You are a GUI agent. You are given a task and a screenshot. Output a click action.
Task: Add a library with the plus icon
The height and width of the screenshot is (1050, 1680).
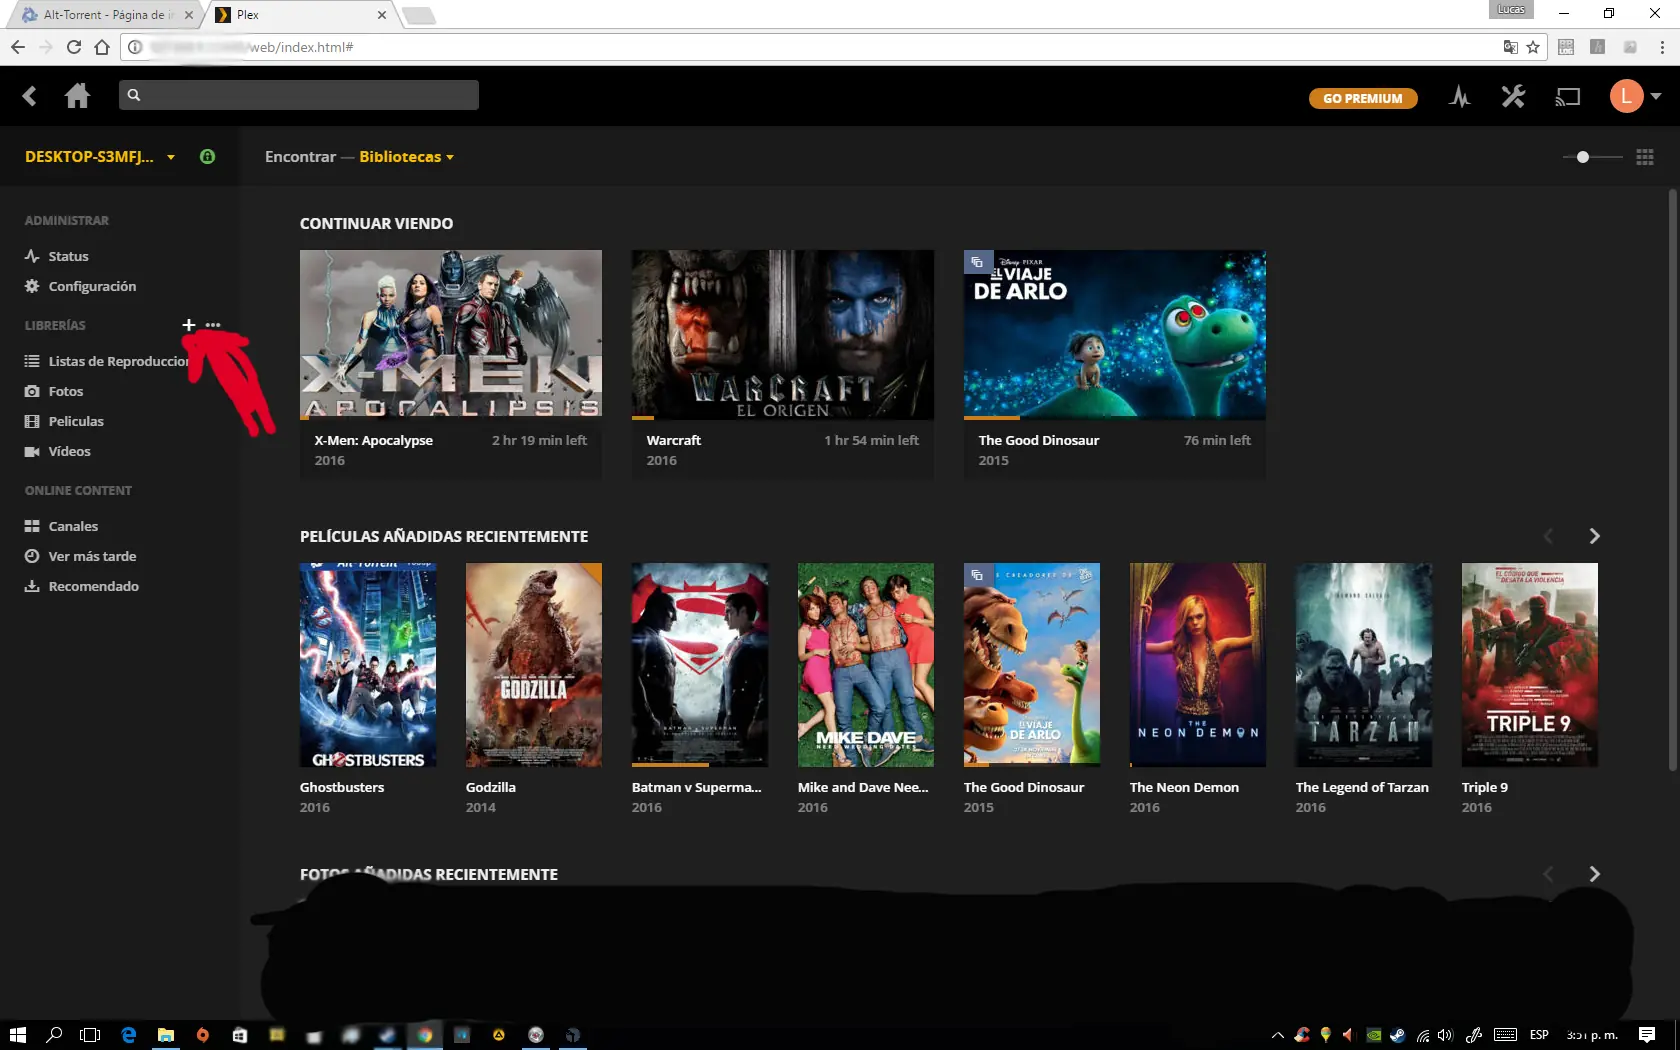[x=188, y=325]
